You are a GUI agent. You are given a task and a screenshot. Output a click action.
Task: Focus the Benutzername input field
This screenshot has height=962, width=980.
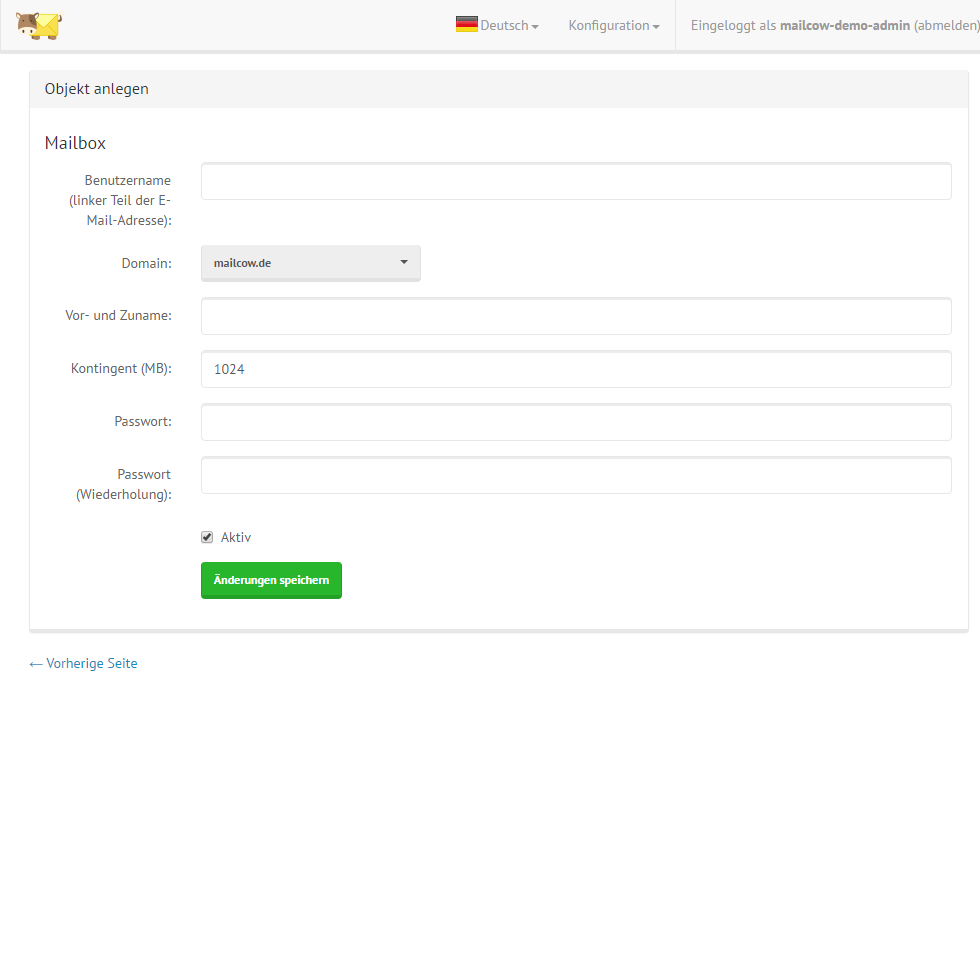point(575,182)
